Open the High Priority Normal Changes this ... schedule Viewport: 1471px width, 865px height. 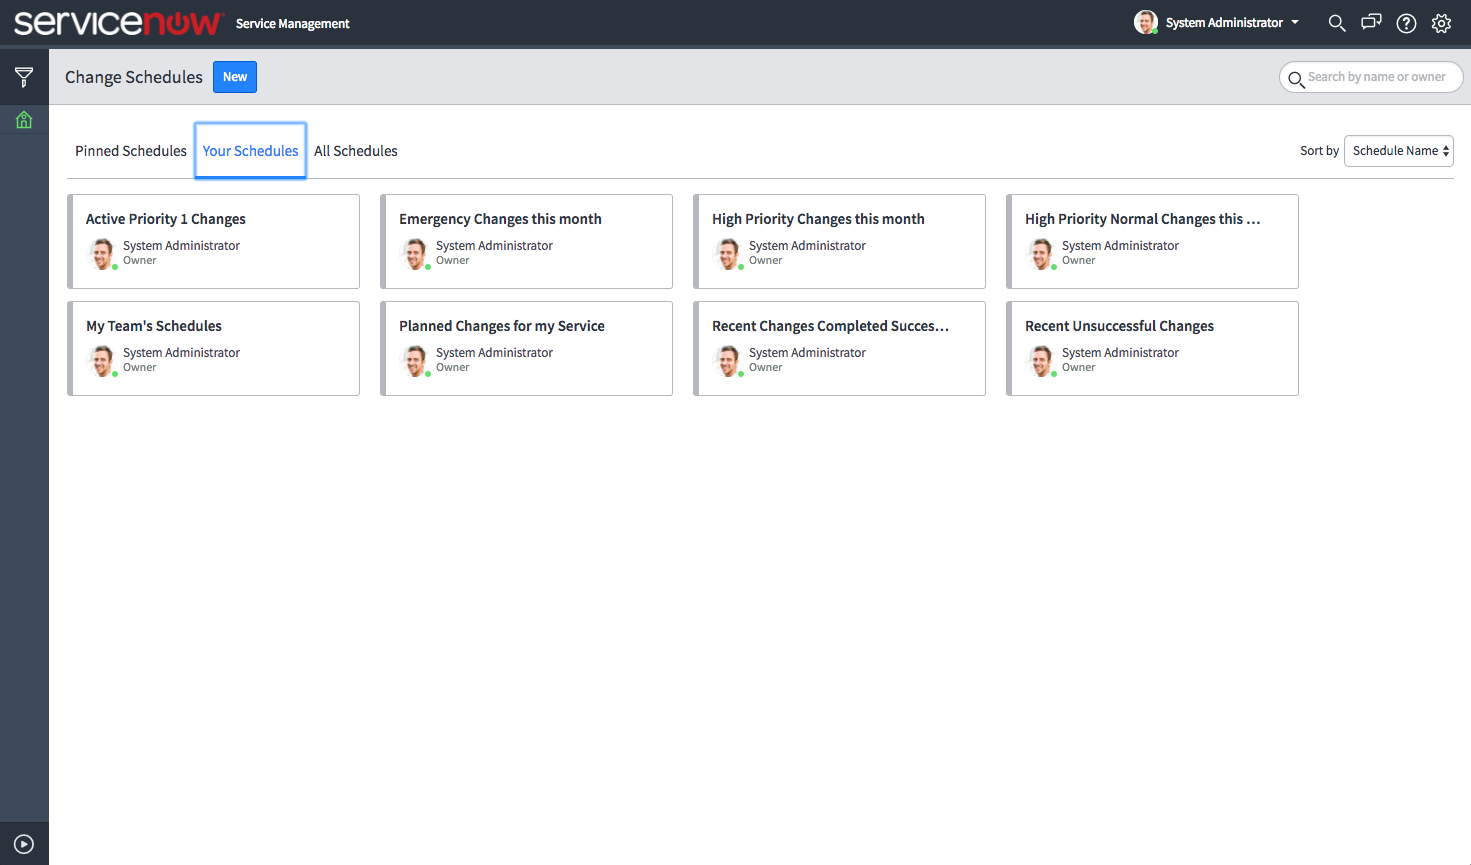(x=1152, y=241)
